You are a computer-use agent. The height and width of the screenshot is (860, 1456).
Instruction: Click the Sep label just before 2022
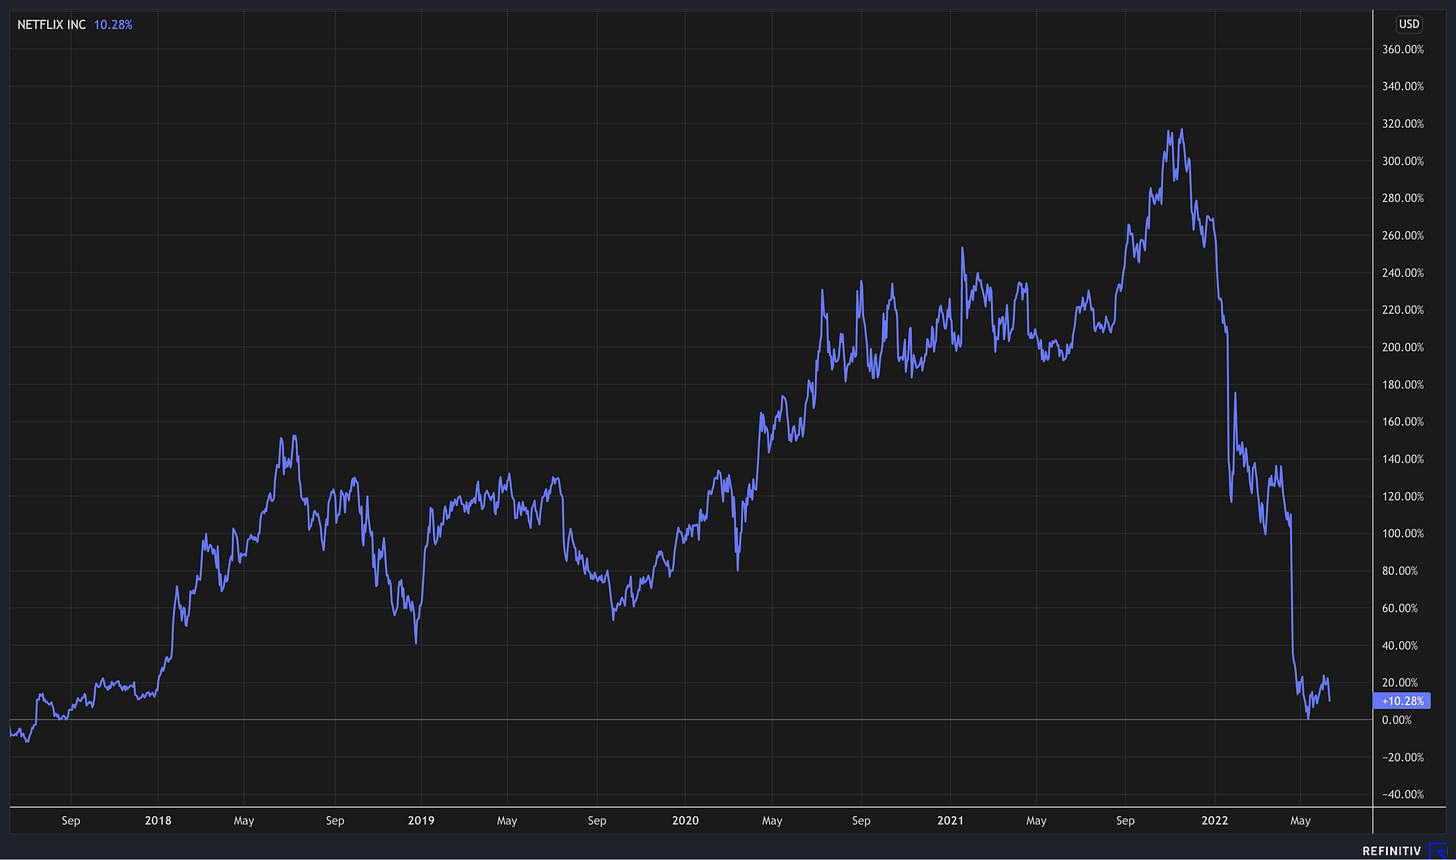tap(1125, 821)
